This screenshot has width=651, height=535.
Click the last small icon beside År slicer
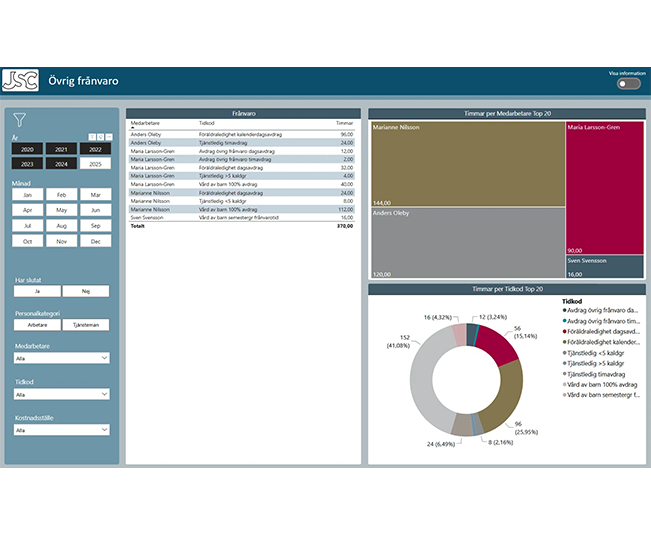(x=109, y=137)
